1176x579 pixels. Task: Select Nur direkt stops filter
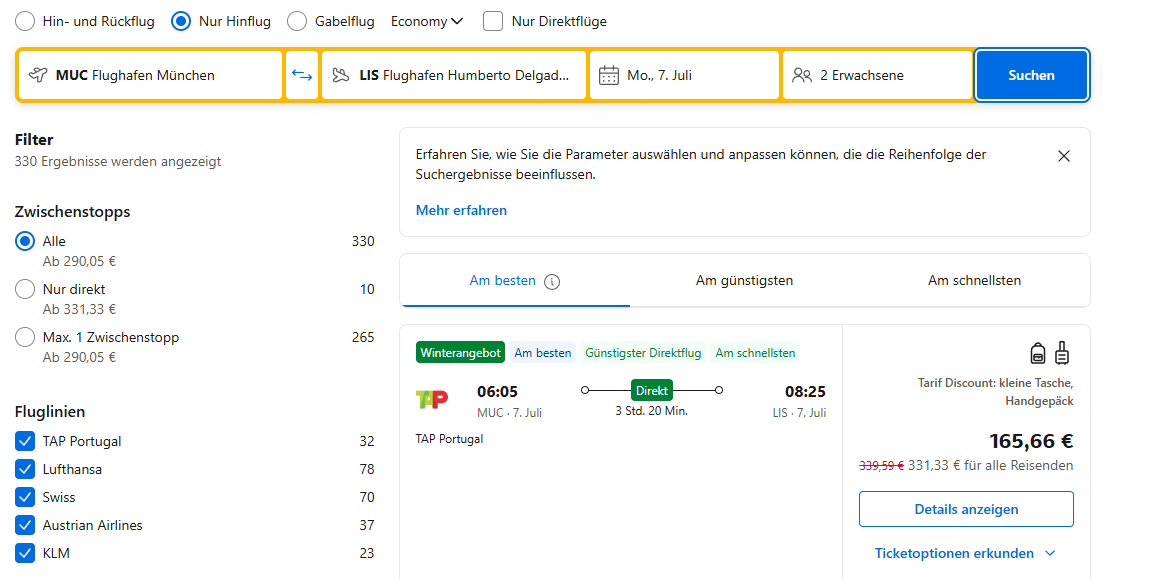(25, 289)
